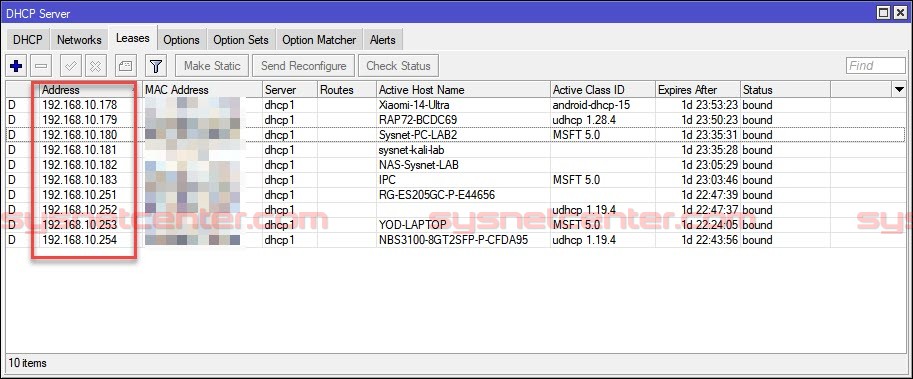Add a new lease with the plus icon
The width and height of the screenshot is (913, 379).
coord(16,66)
